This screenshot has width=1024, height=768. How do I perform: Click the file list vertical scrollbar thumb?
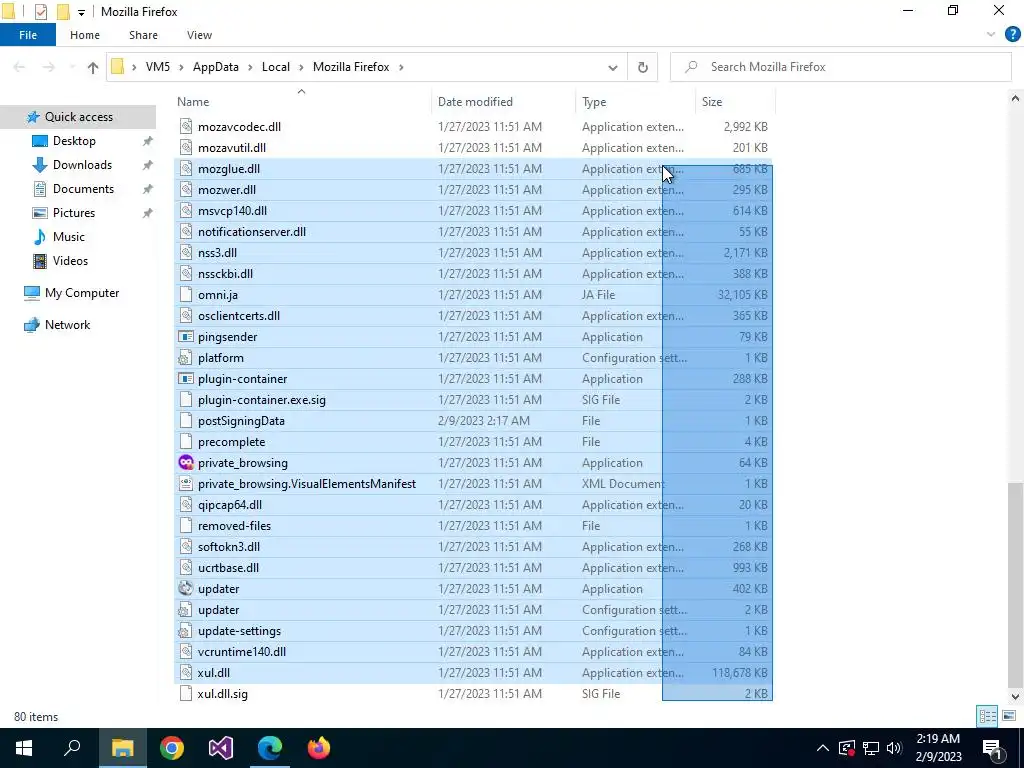[1015, 583]
